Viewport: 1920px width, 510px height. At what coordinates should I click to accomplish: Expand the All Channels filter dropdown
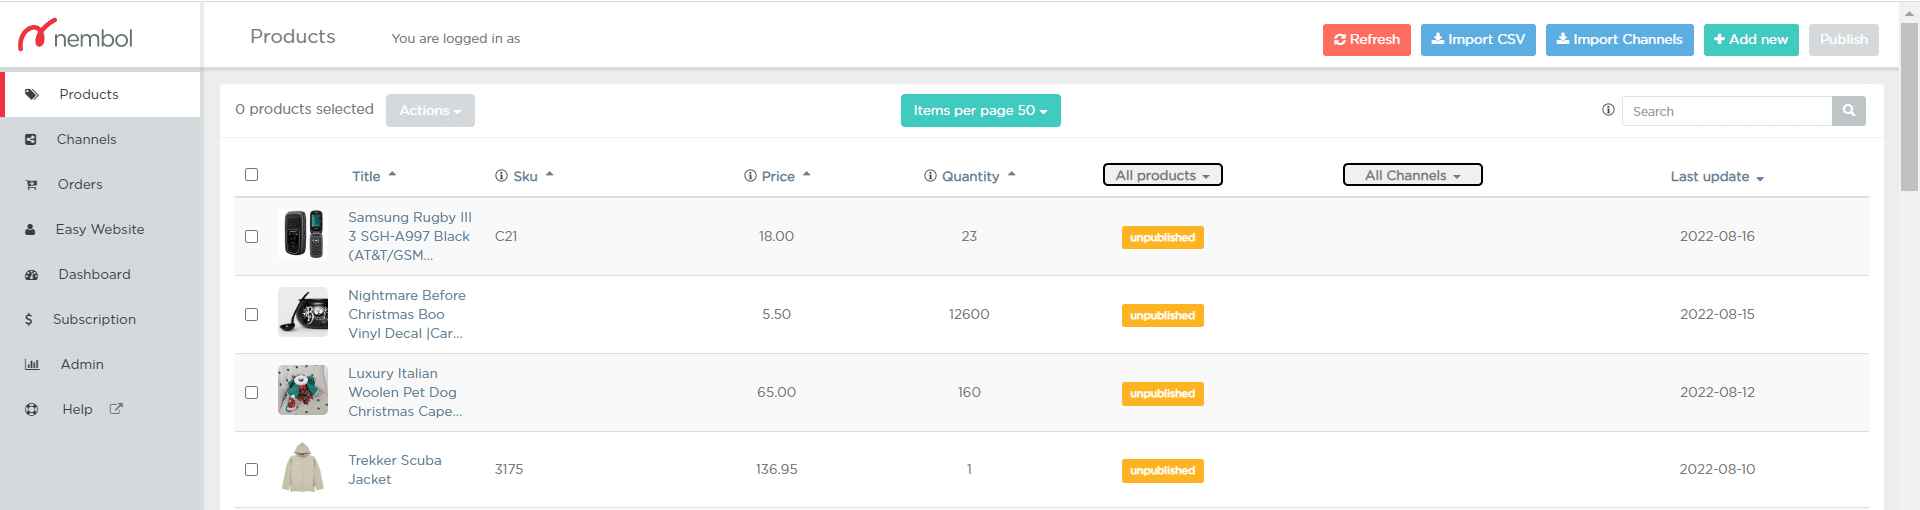1412,175
